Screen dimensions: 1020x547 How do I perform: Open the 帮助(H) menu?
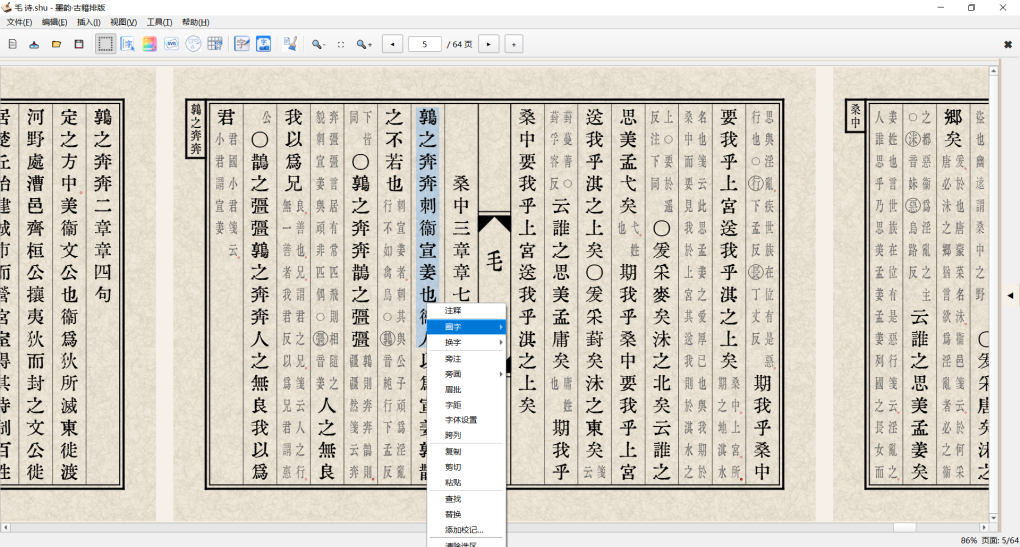(195, 22)
